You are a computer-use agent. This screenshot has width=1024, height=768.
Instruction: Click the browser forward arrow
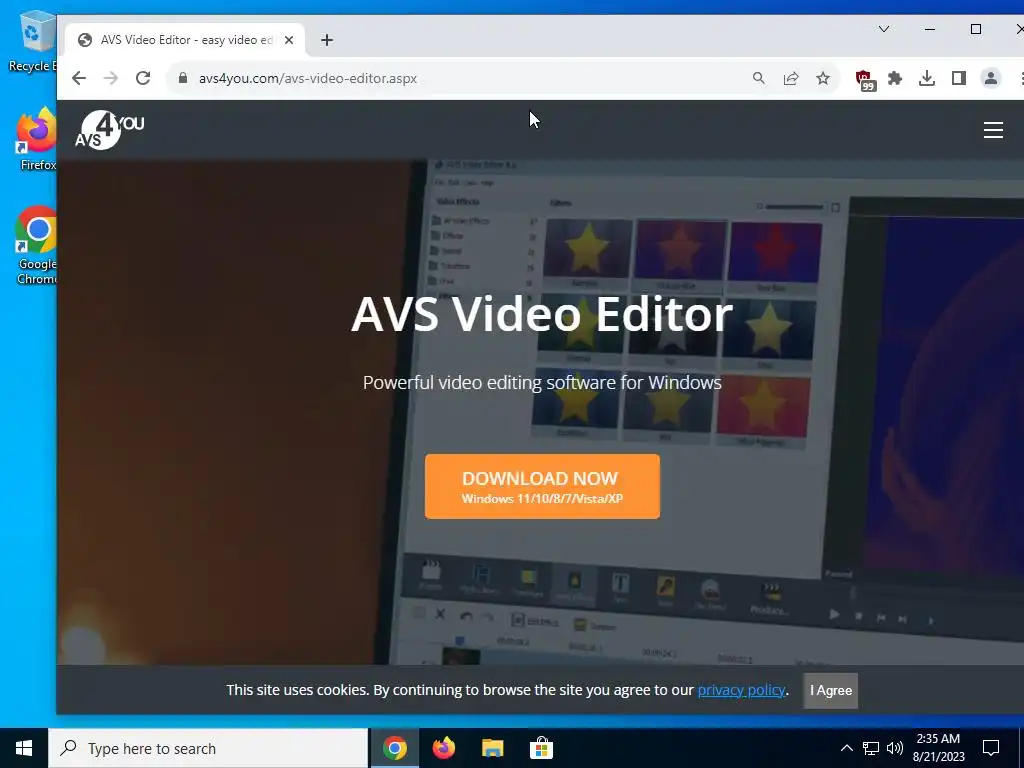click(111, 78)
